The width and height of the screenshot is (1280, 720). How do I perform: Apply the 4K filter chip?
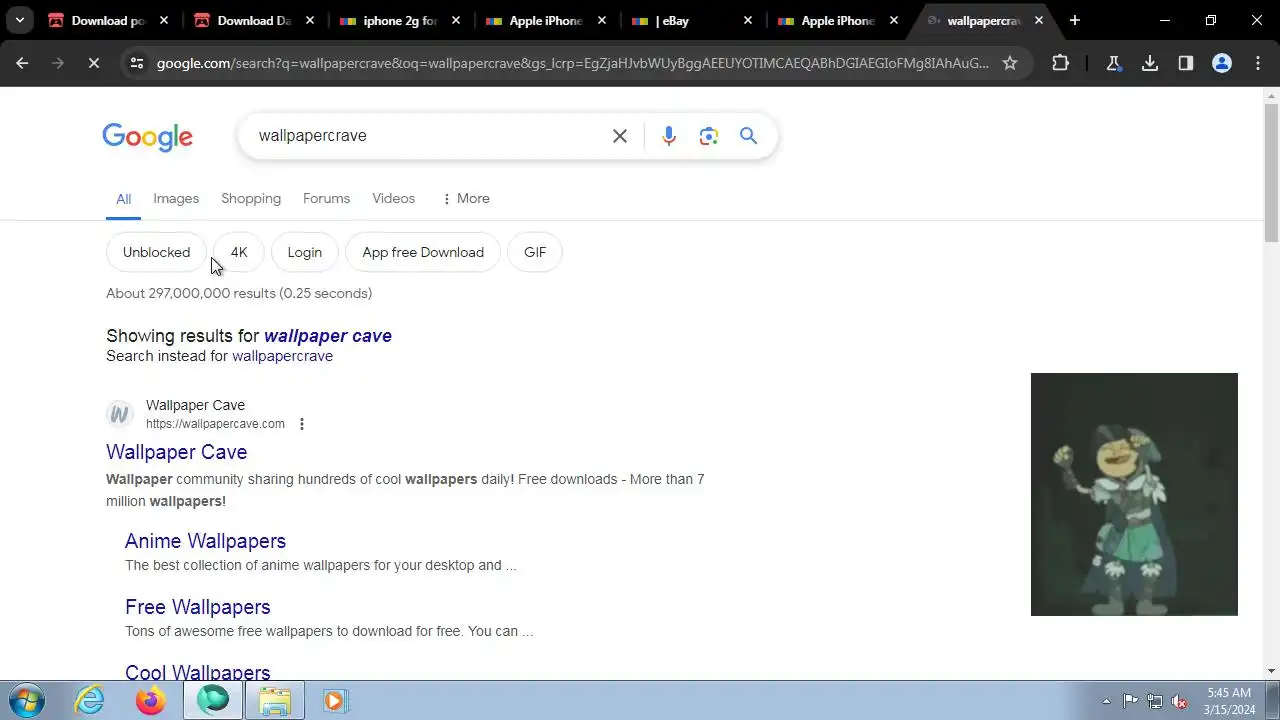pyautogui.click(x=239, y=252)
